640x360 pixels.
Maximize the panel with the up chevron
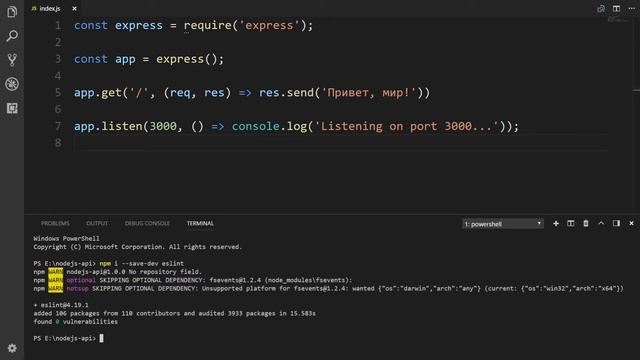pos(601,223)
